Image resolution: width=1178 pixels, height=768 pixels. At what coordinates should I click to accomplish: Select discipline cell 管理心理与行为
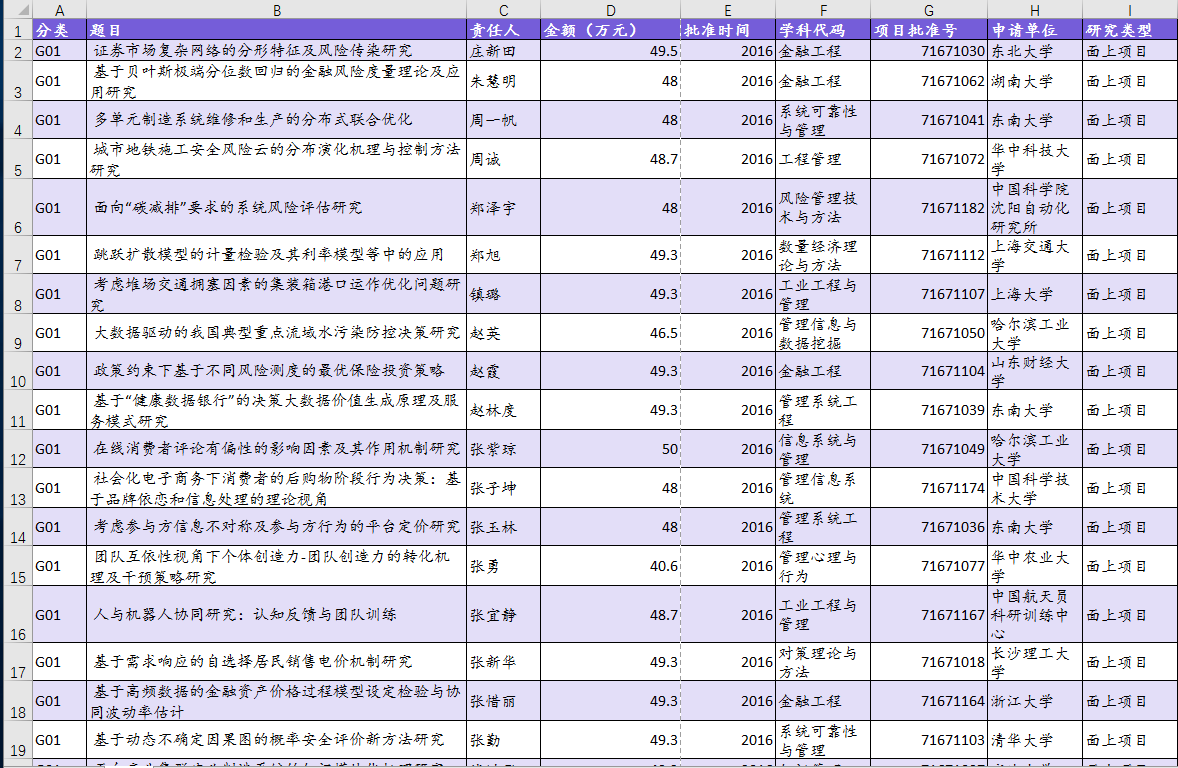point(823,566)
